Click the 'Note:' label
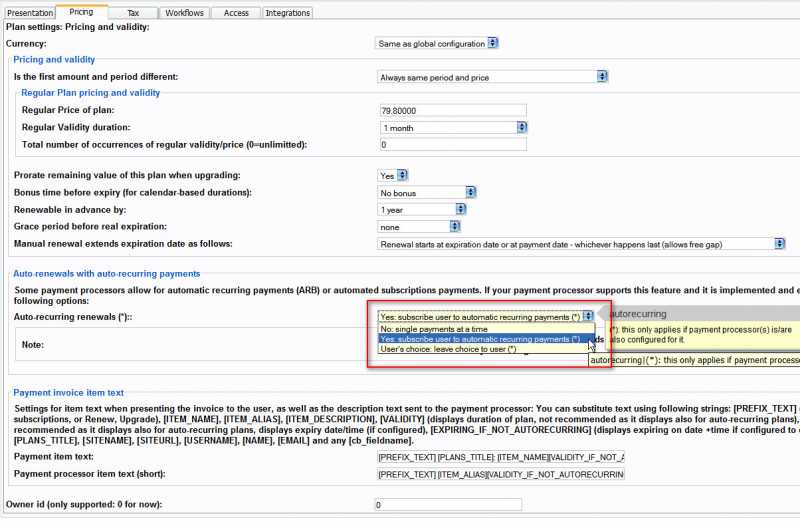 click(x=33, y=345)
